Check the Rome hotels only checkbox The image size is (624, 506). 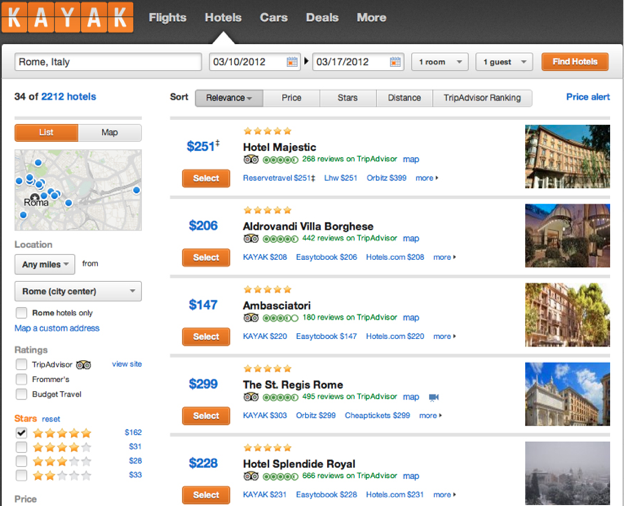pyautogui.click(x=21, y=313)
